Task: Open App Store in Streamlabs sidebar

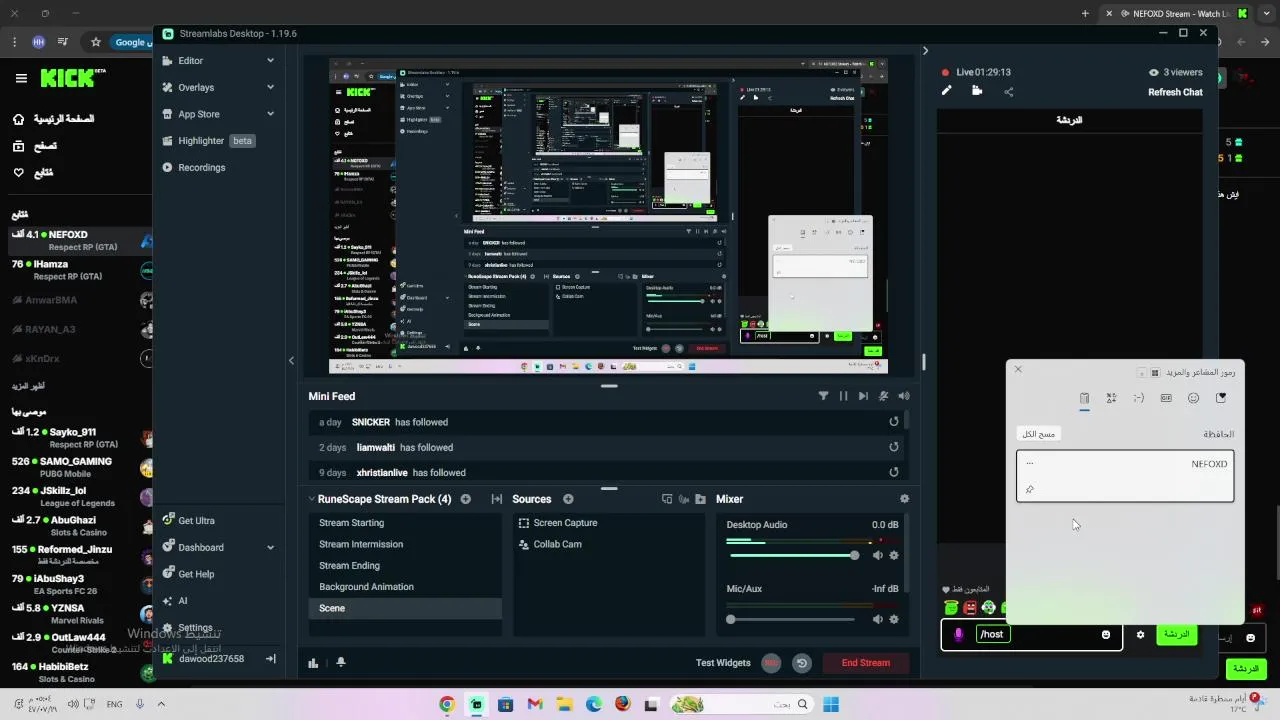Action: pos(198,114)
